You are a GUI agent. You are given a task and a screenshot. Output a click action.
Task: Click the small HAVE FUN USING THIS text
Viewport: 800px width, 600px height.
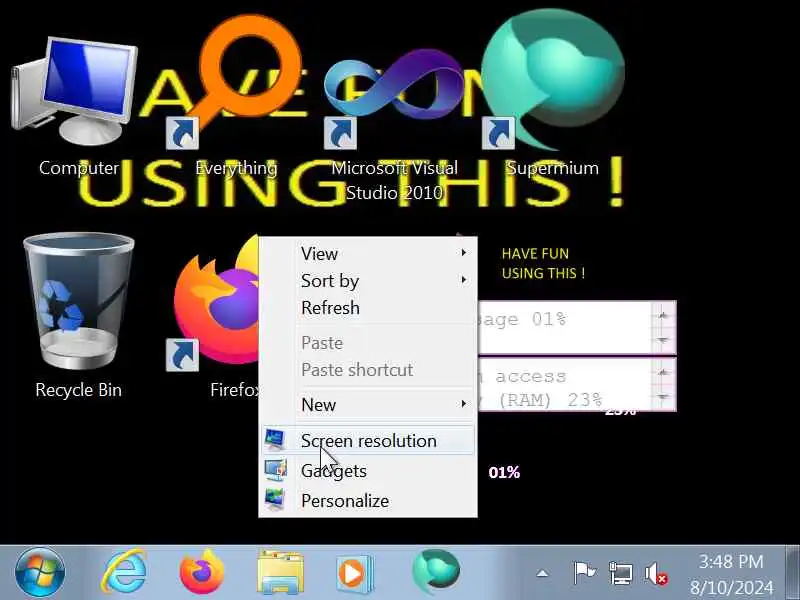click(543, 263)
